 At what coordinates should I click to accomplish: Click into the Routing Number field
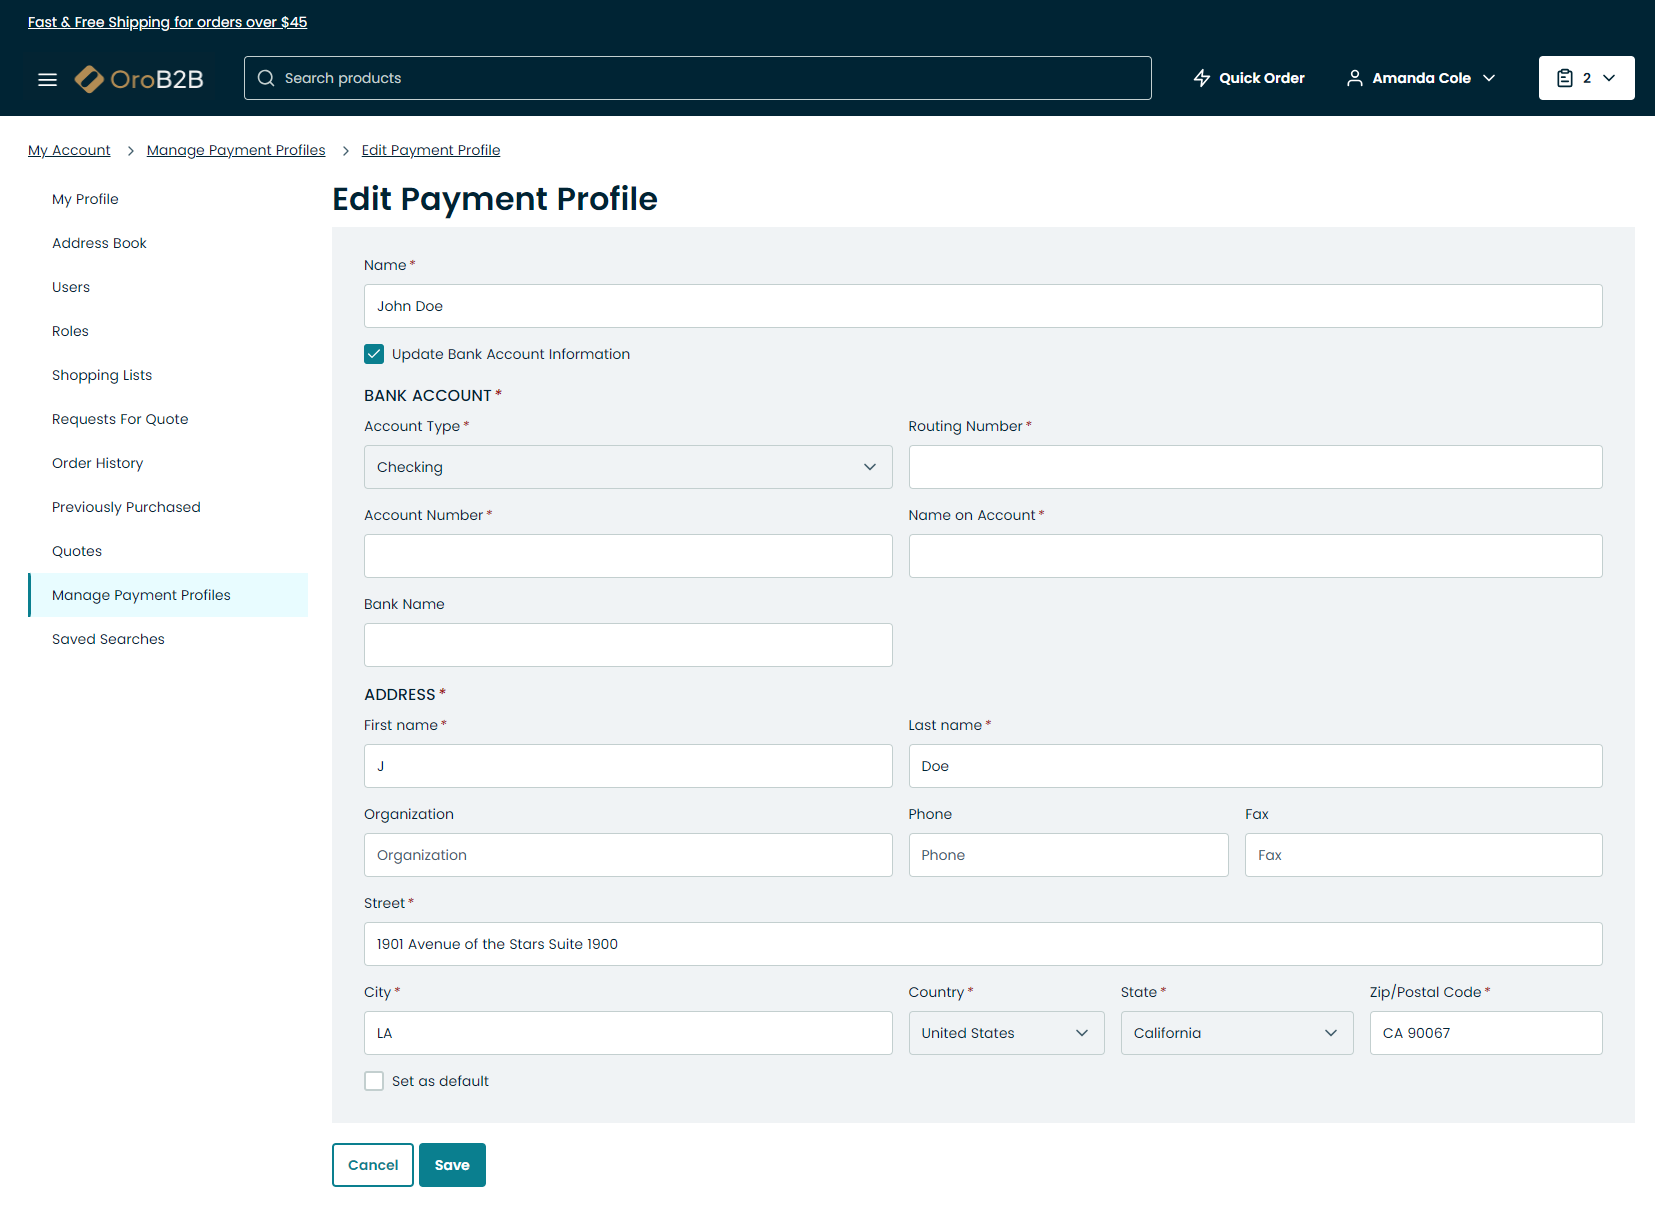pos(1254,467)
